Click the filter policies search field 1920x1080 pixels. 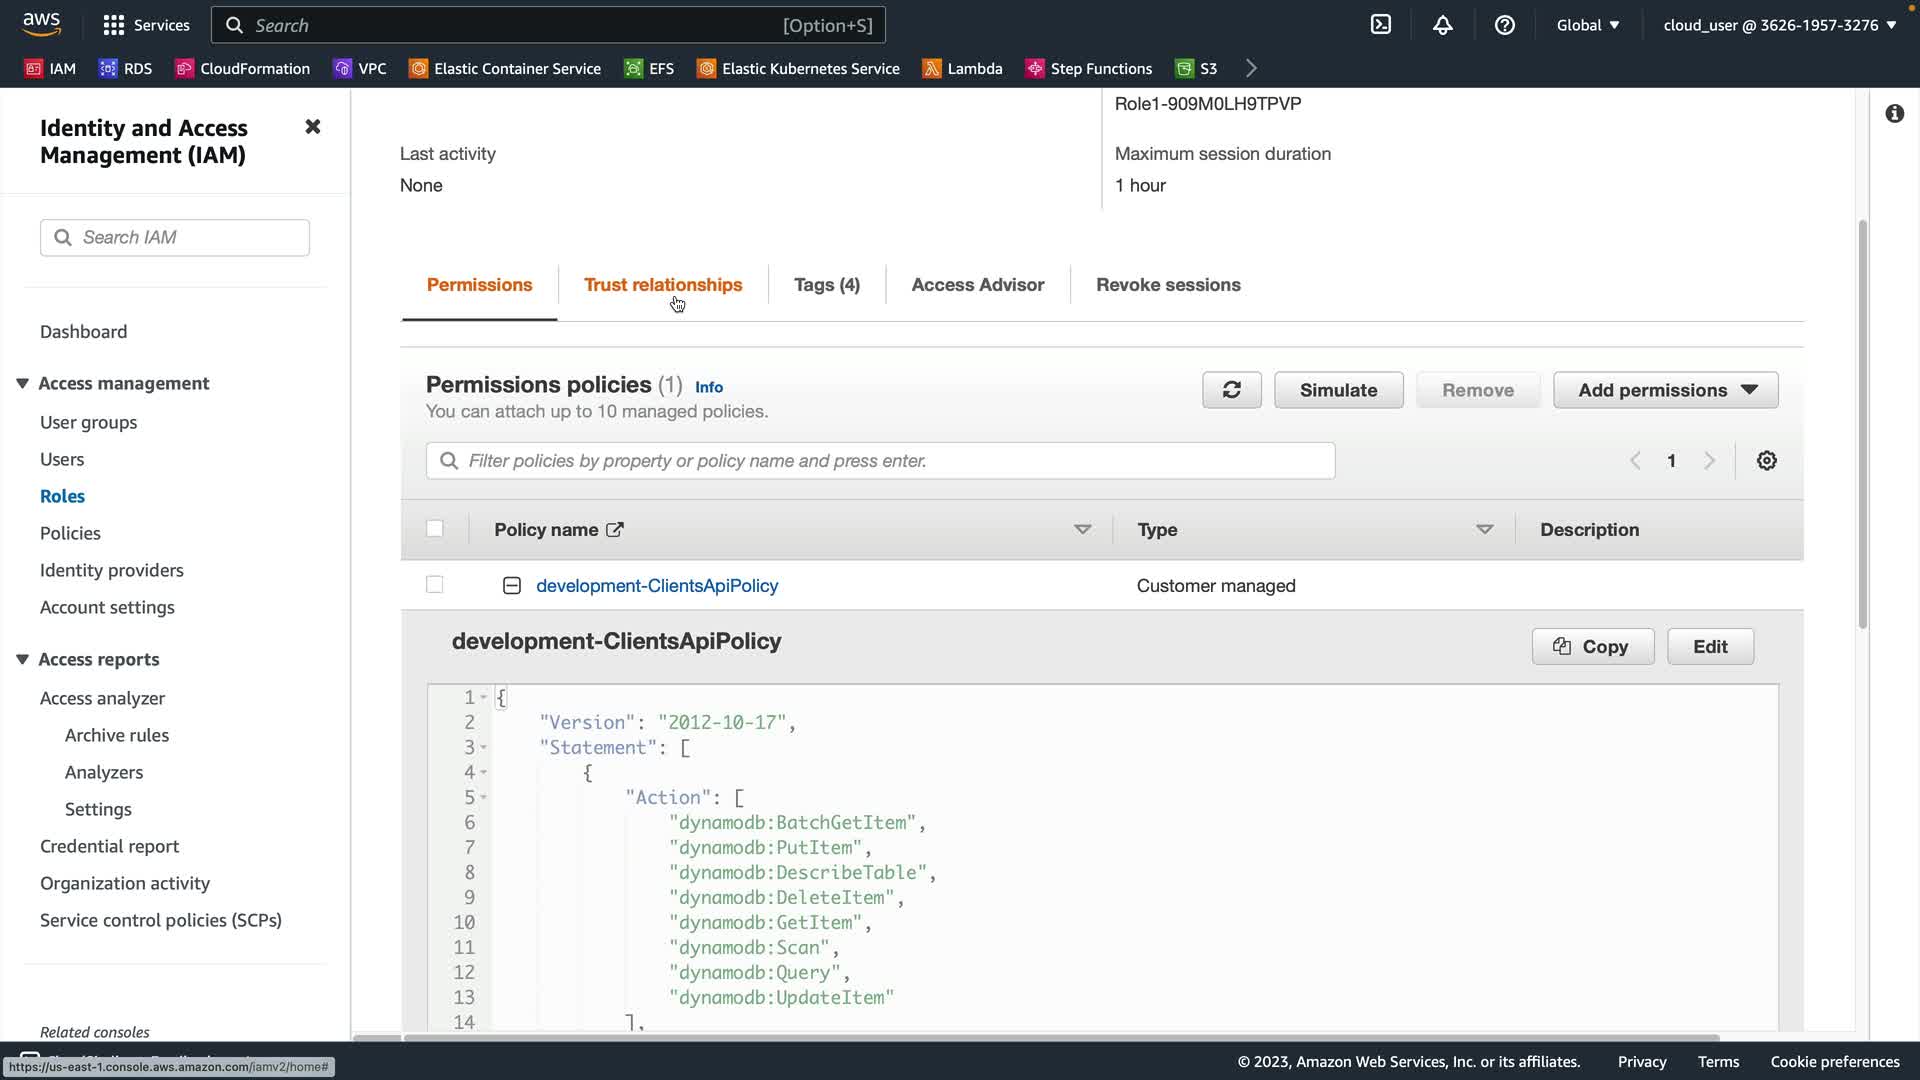(880, 461)
